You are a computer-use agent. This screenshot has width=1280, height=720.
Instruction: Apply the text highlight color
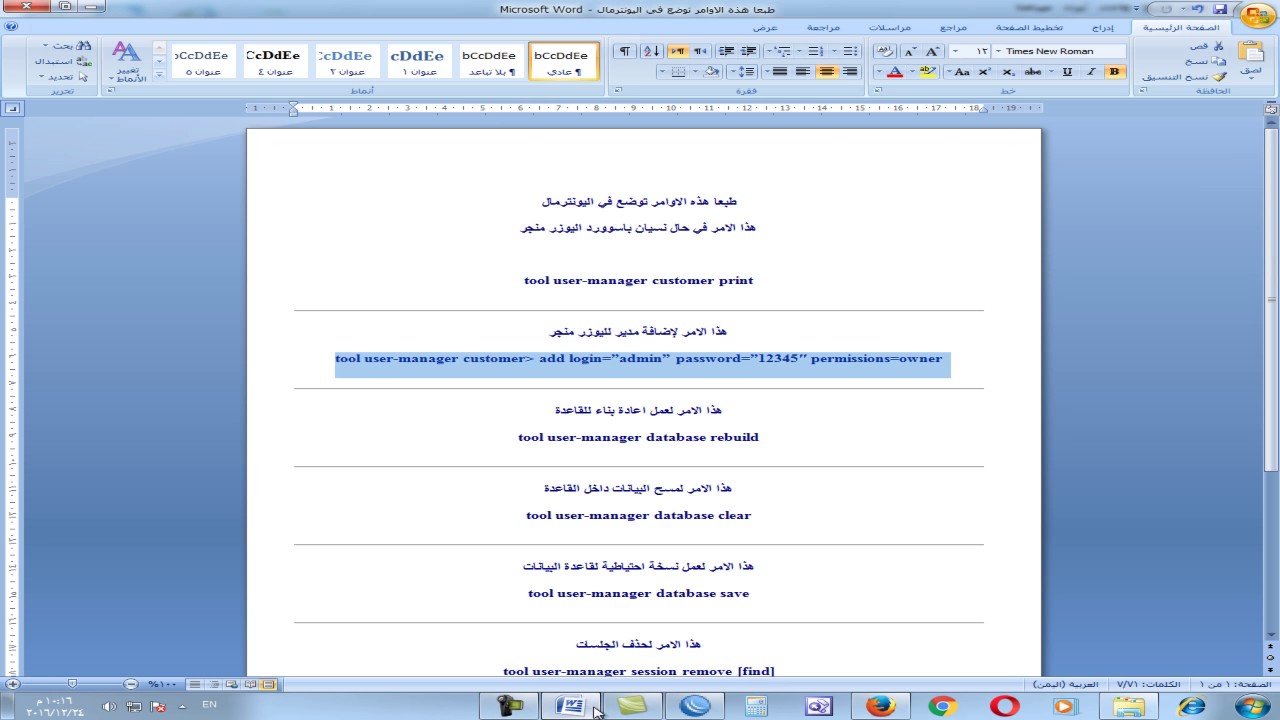(x=927, y=72)
